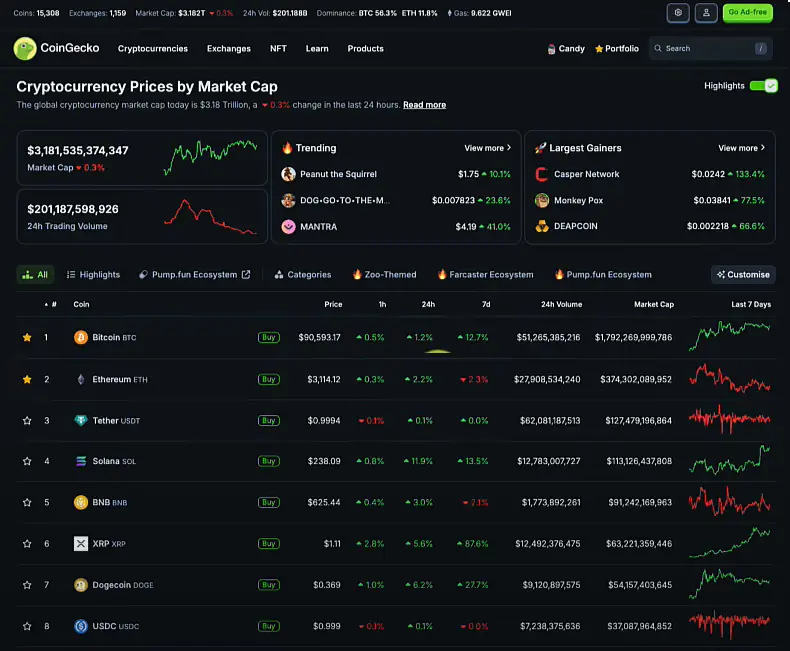This screenshot has width=790, height=651.
Task: Click Buy button for Bitcoin
Action: tap(269, 337)
